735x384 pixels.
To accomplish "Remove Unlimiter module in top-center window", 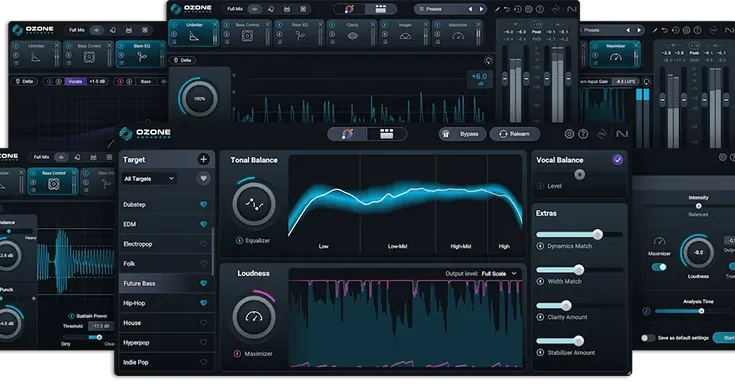I will pos(215,24).
